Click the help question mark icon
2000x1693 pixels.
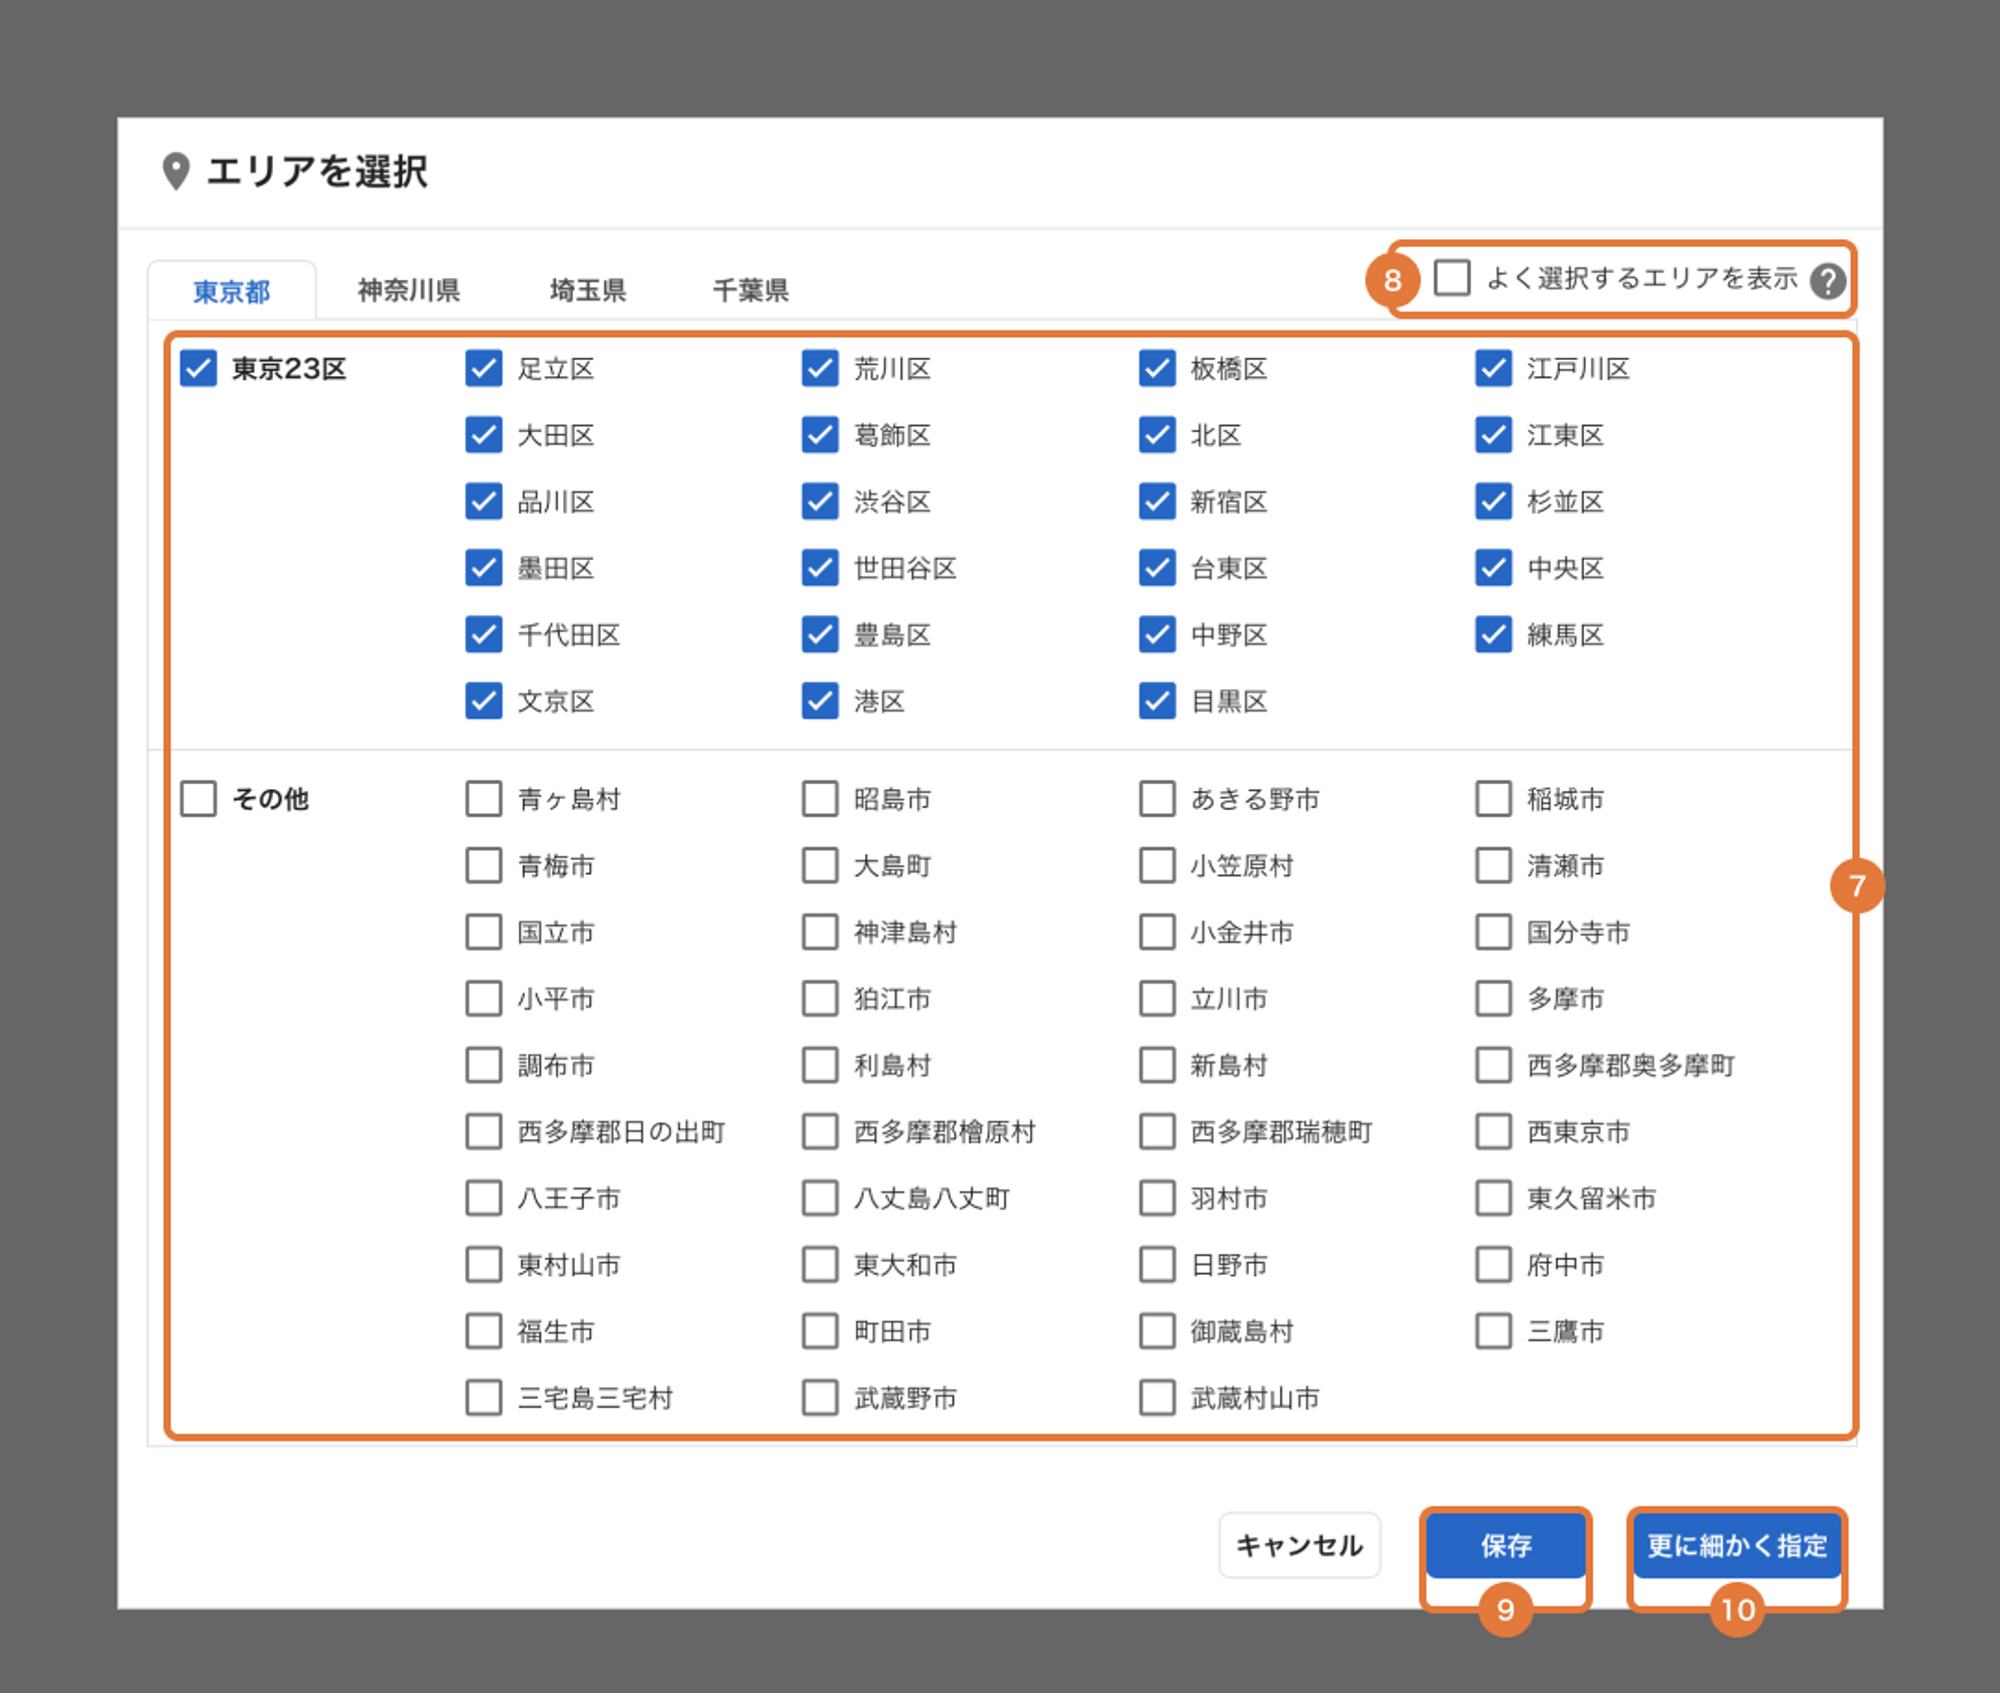click(x=1828, y=281)
